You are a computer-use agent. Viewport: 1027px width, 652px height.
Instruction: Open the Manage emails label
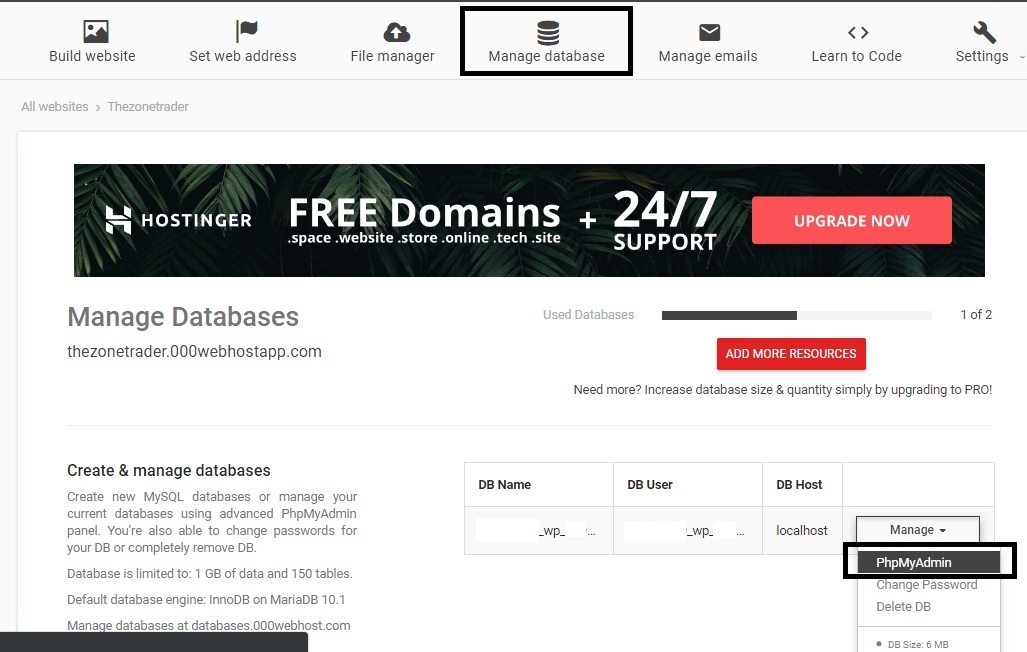[708, 56]
